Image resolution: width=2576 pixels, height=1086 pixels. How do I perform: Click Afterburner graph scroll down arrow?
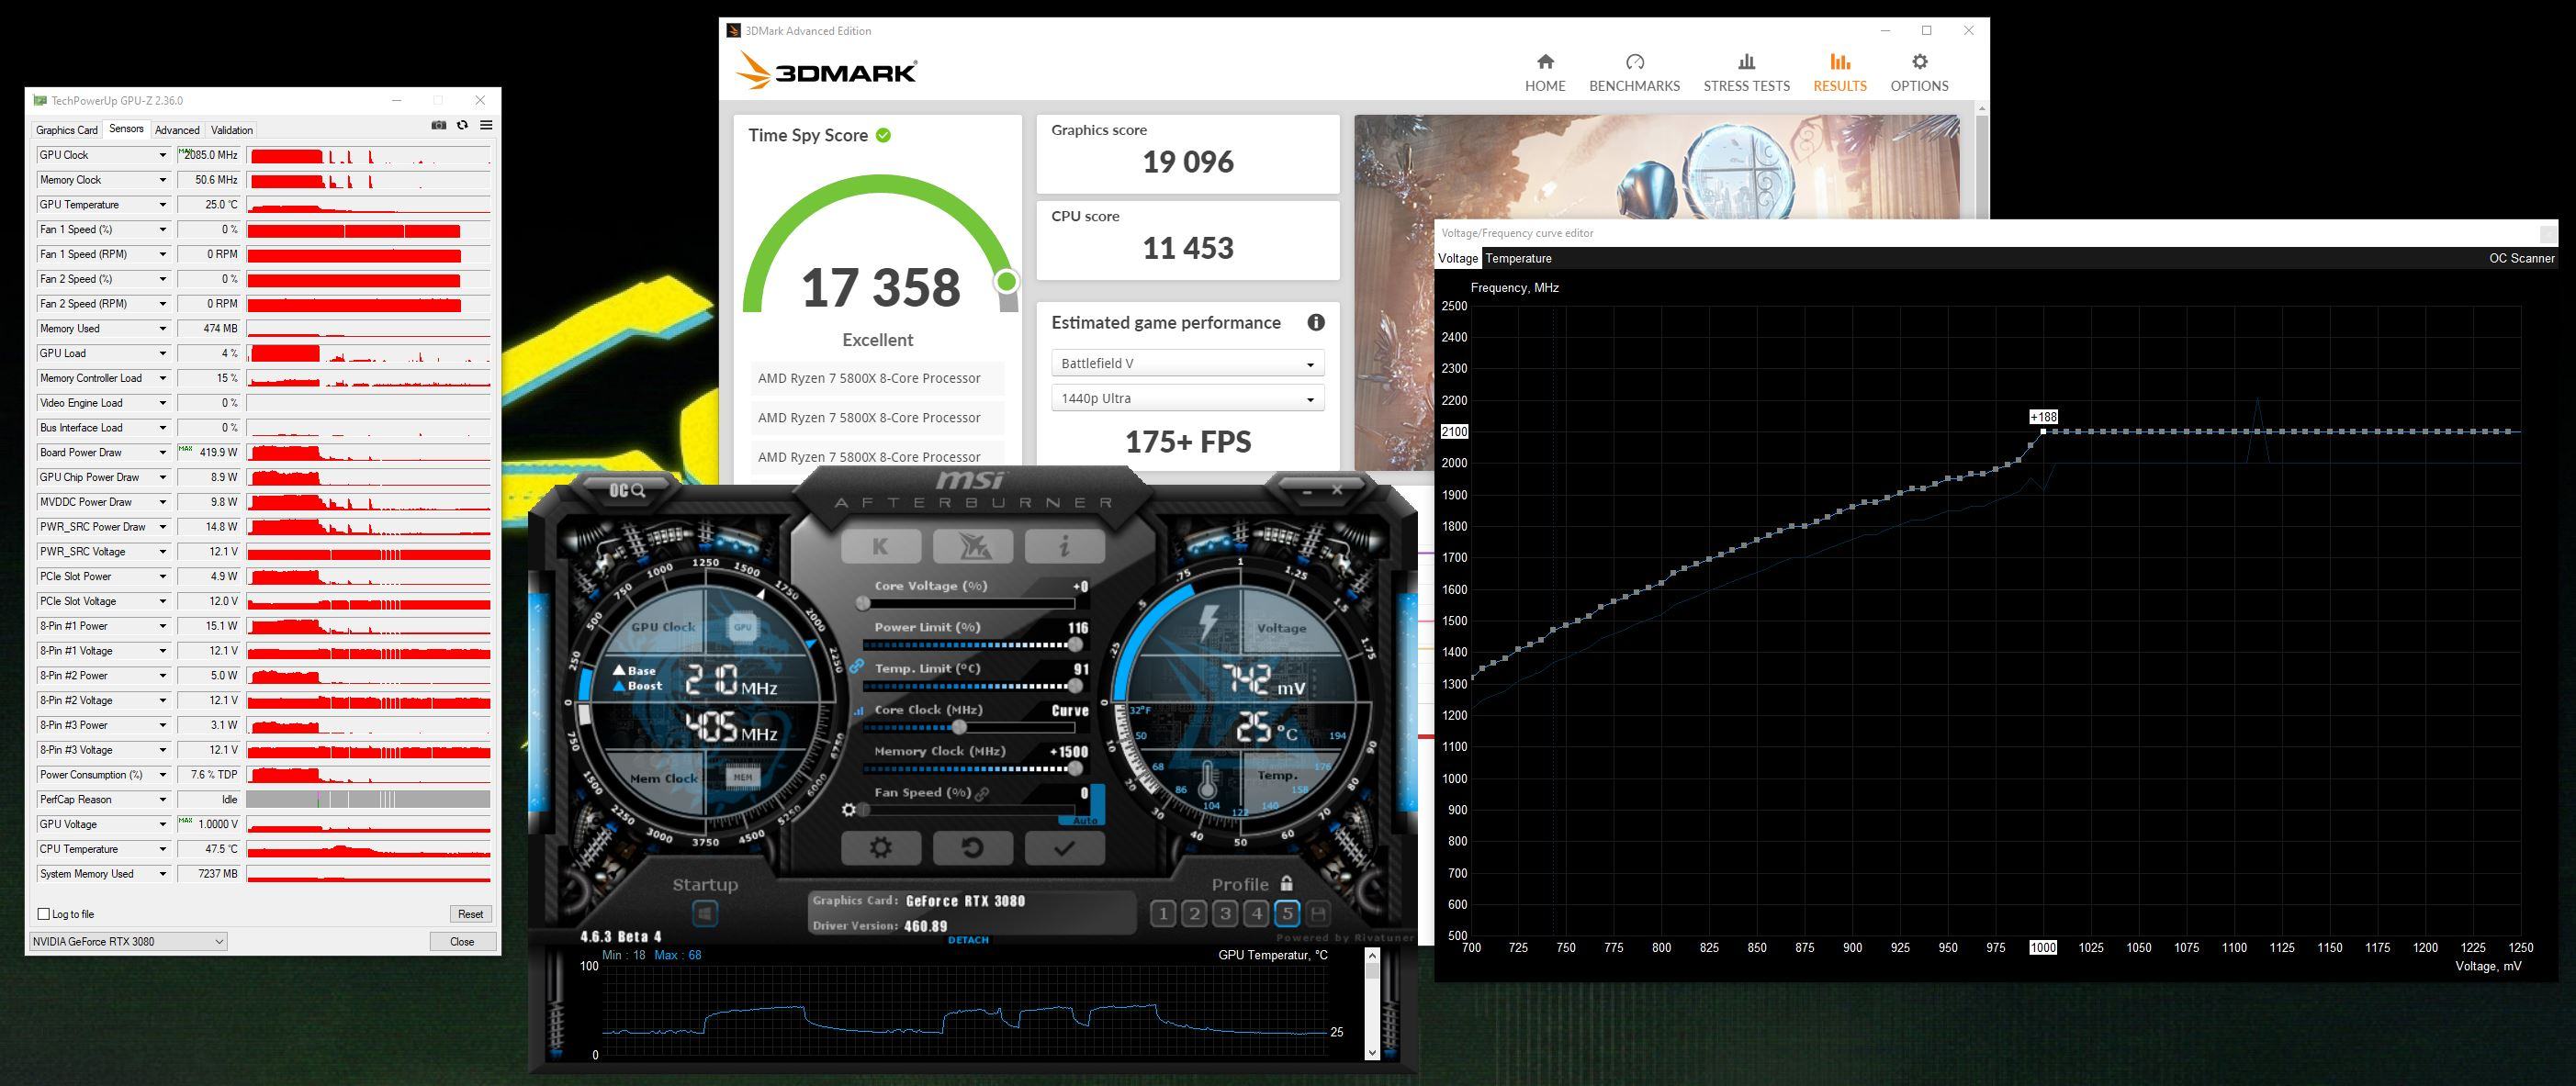pos(1372,1052)
